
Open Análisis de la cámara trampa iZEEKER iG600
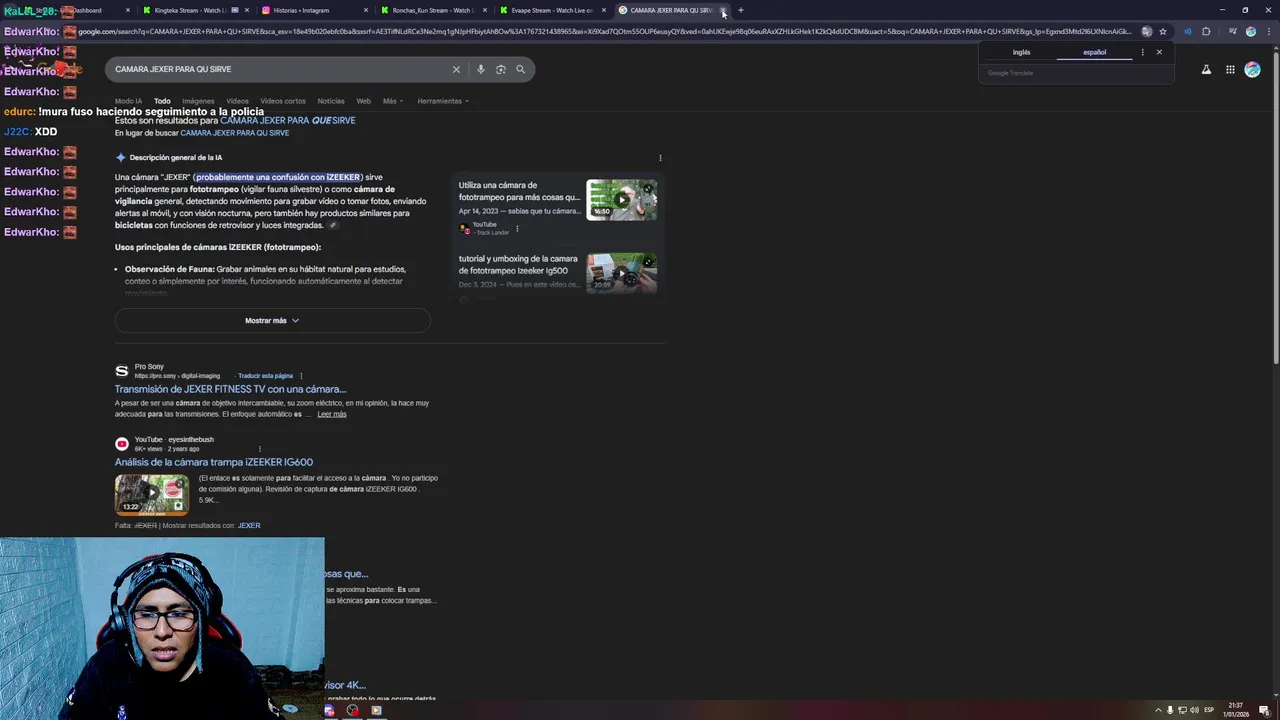(214, 462)
